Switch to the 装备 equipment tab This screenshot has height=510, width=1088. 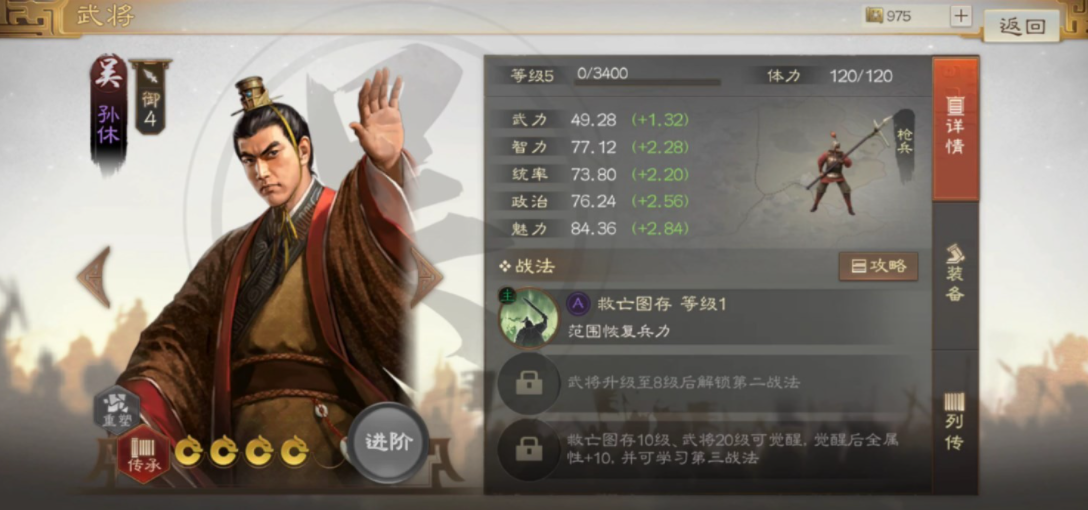[x=955, y=275]
